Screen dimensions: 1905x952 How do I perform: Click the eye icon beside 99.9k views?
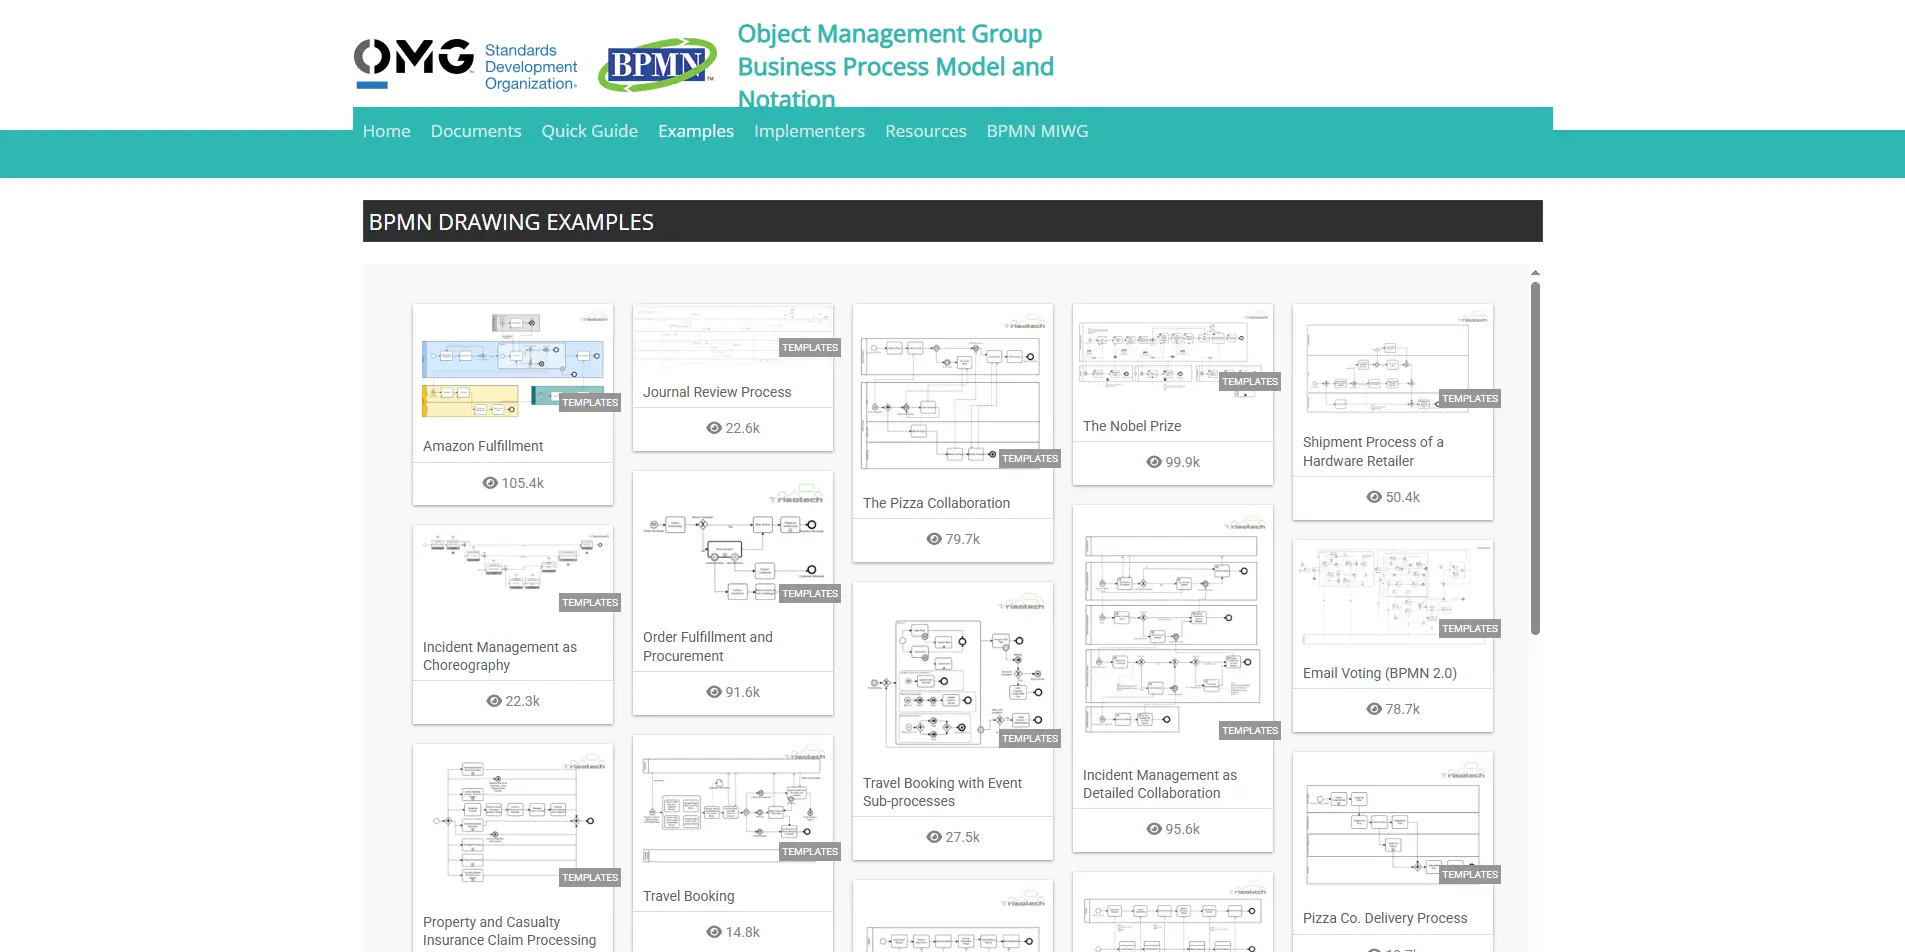tap(1154, 462)
